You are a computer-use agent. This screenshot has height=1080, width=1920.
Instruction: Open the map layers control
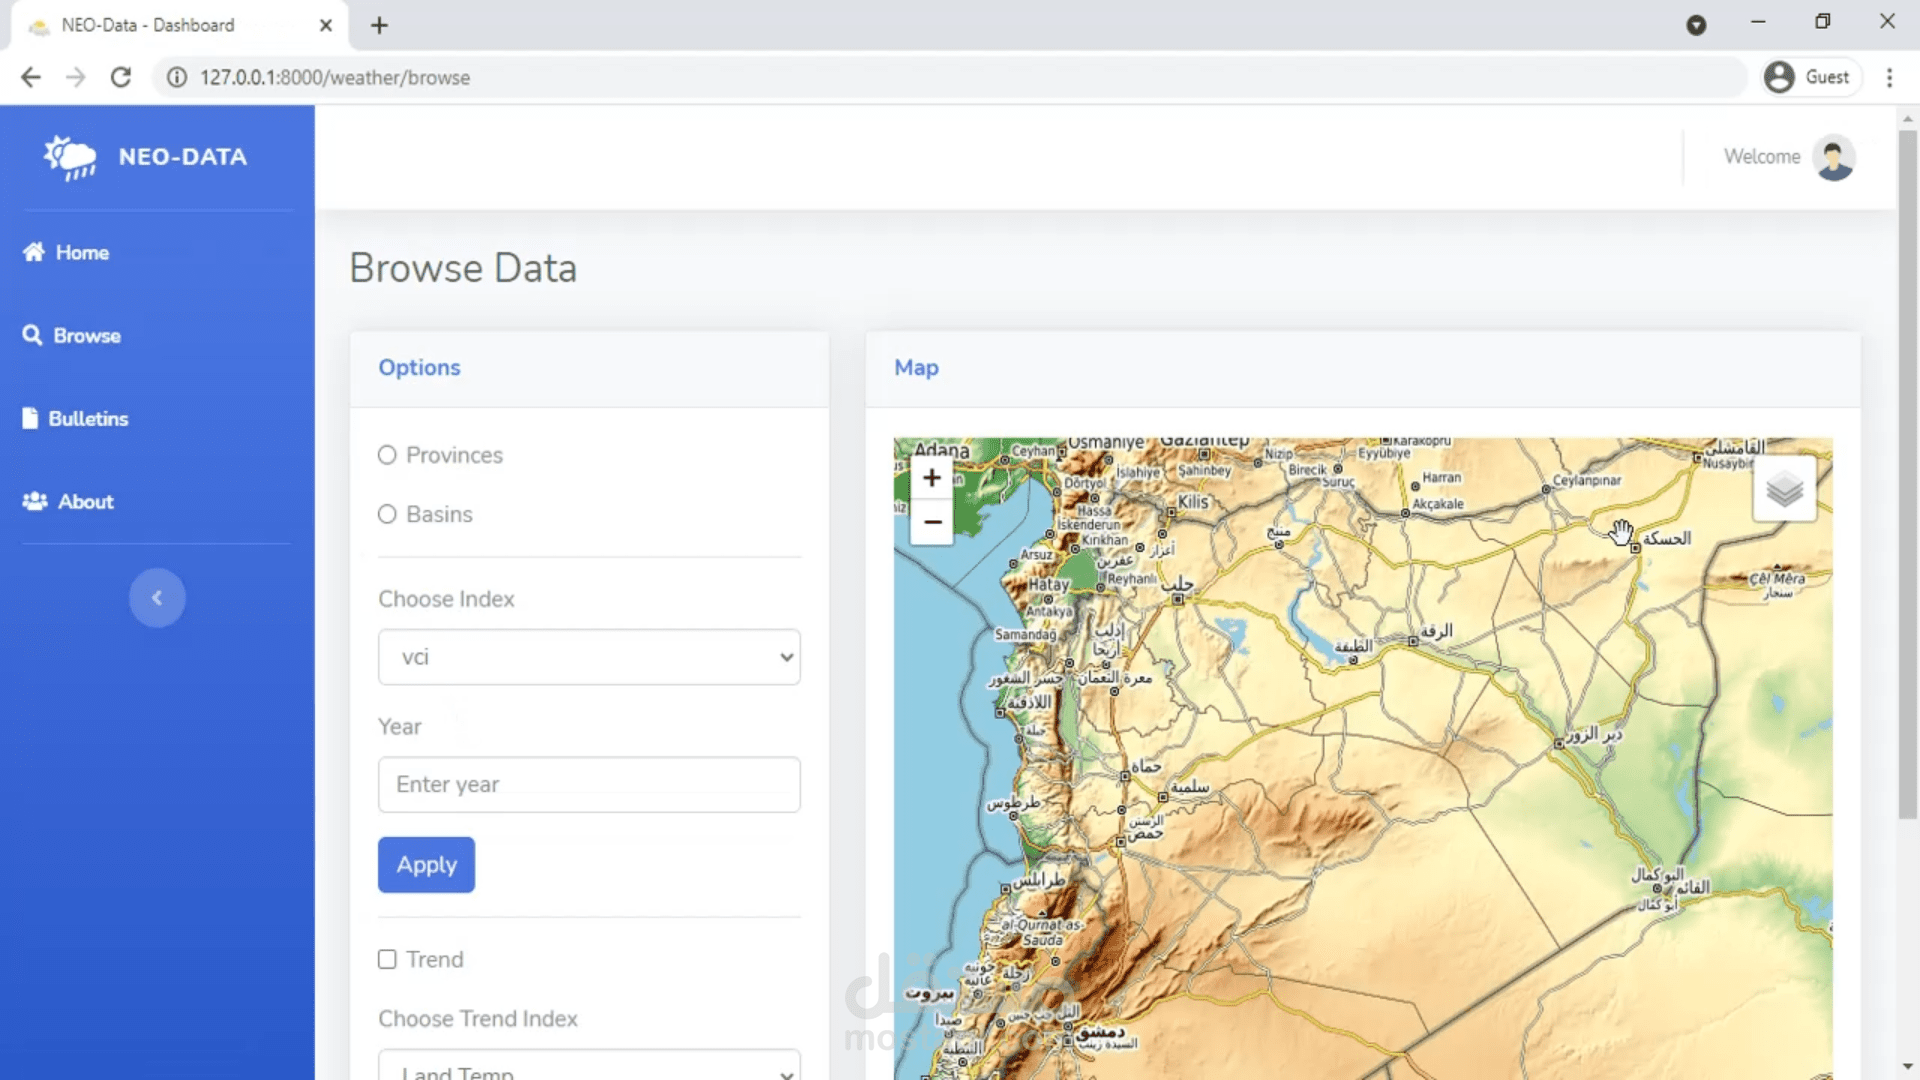tap(1784, 489)
